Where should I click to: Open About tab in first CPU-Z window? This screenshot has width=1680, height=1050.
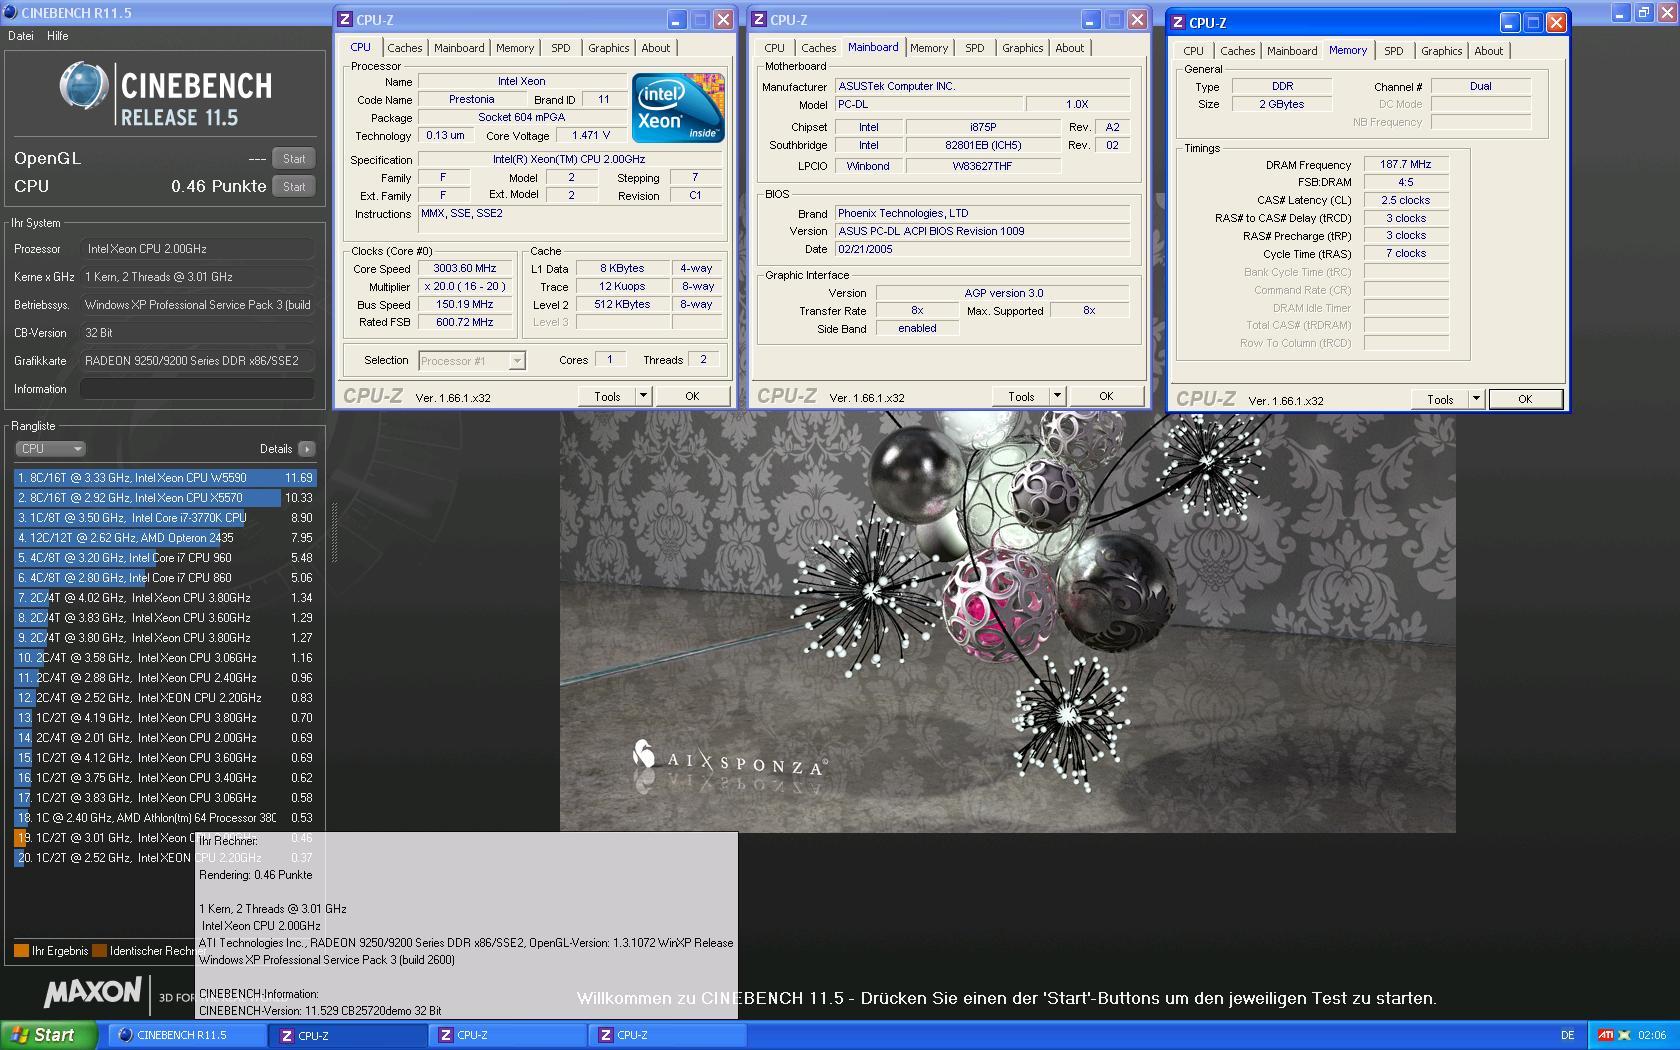coord(656,48)
